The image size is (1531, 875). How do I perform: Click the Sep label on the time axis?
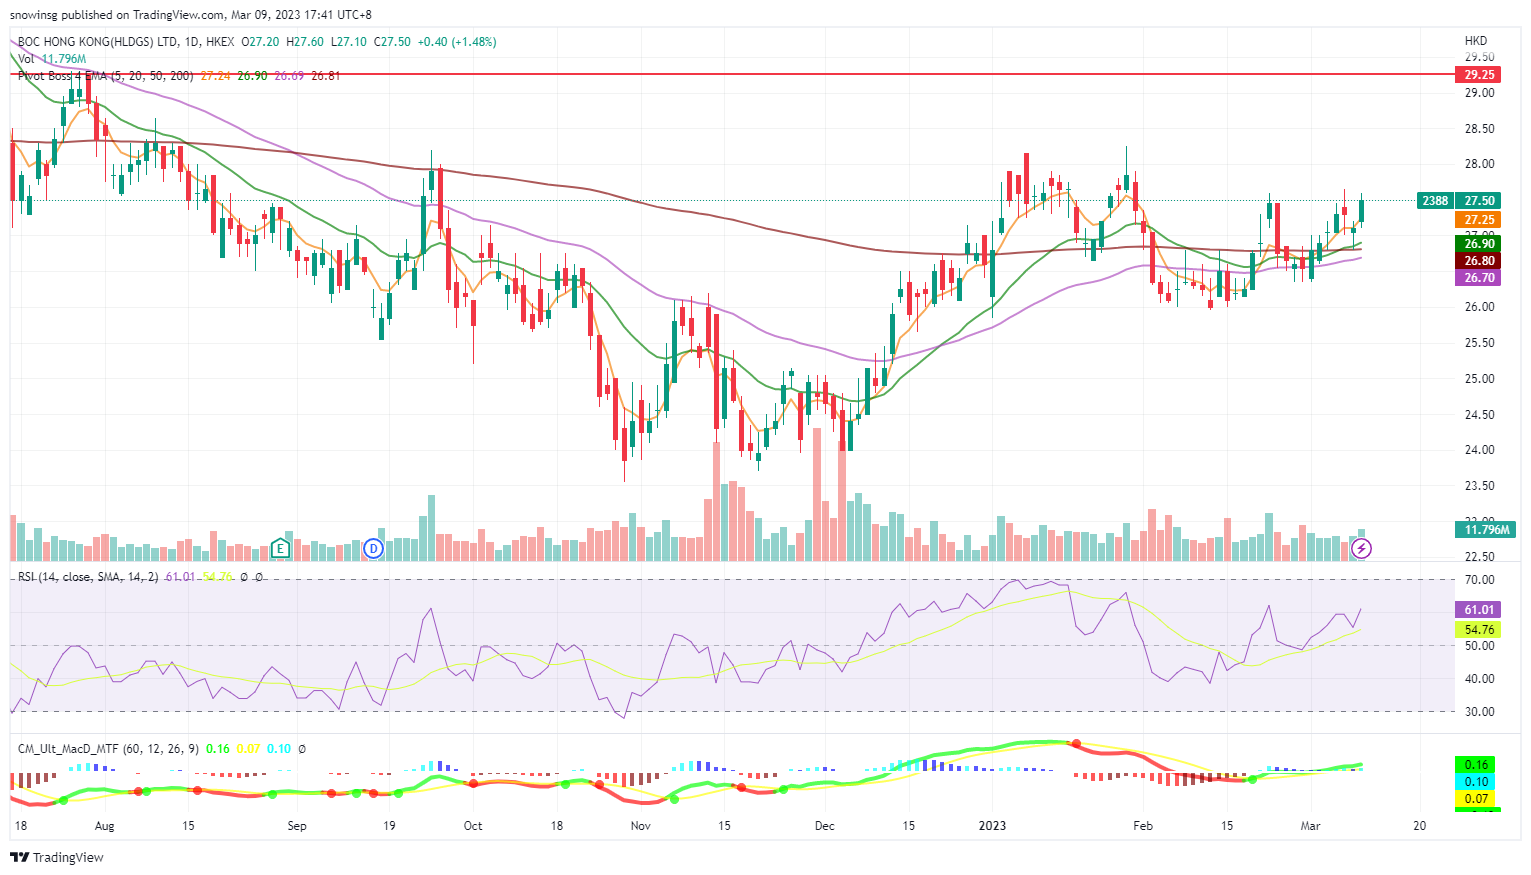(x=296, y=826)
